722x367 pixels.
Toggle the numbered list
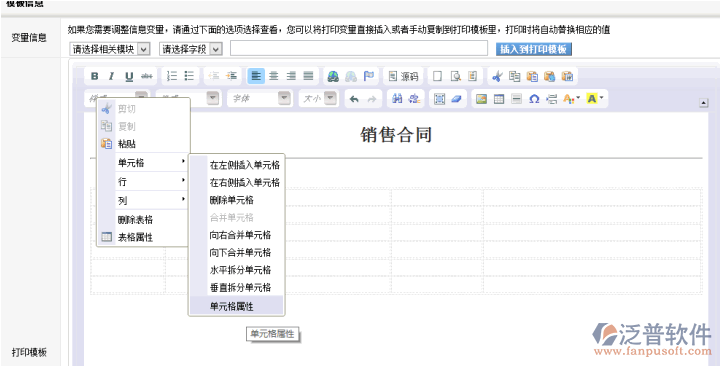(x=172, y=76)
